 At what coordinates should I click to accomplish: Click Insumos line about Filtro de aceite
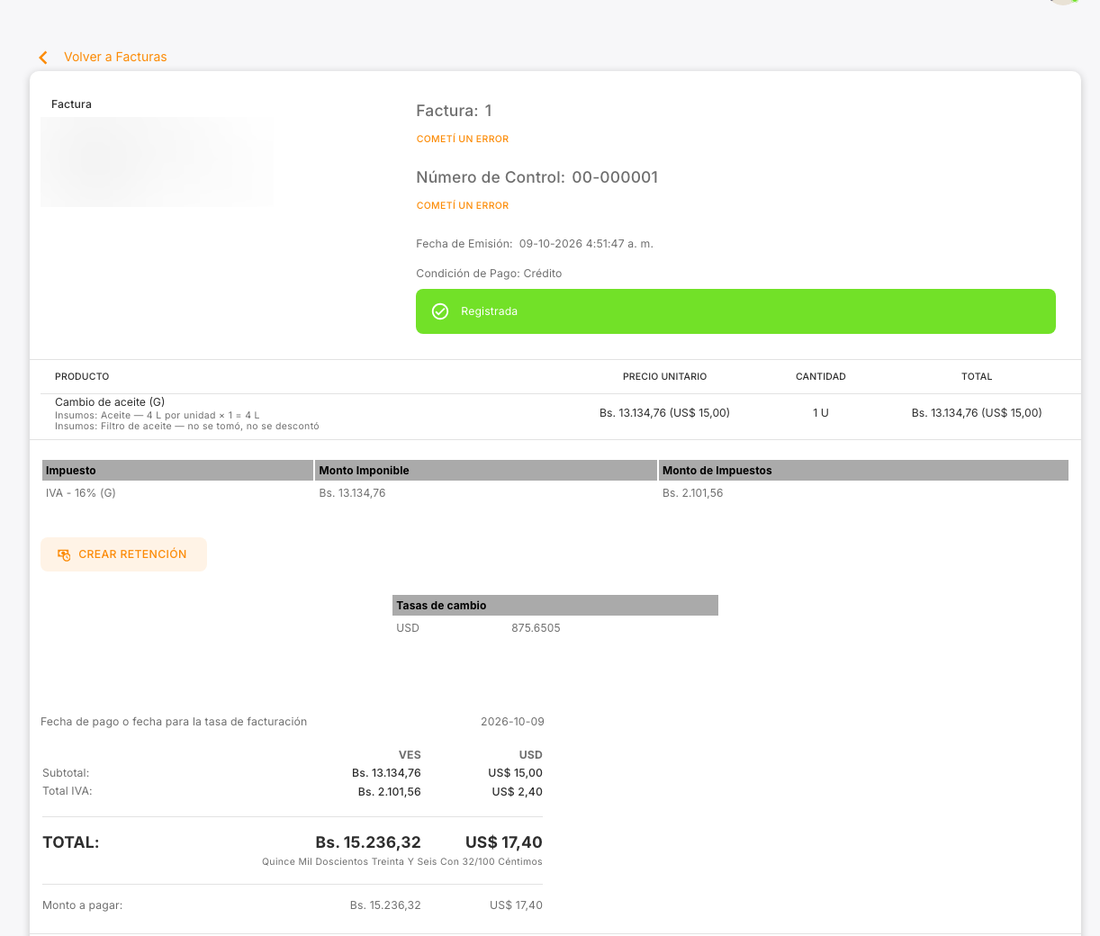[x=187, y=427]
